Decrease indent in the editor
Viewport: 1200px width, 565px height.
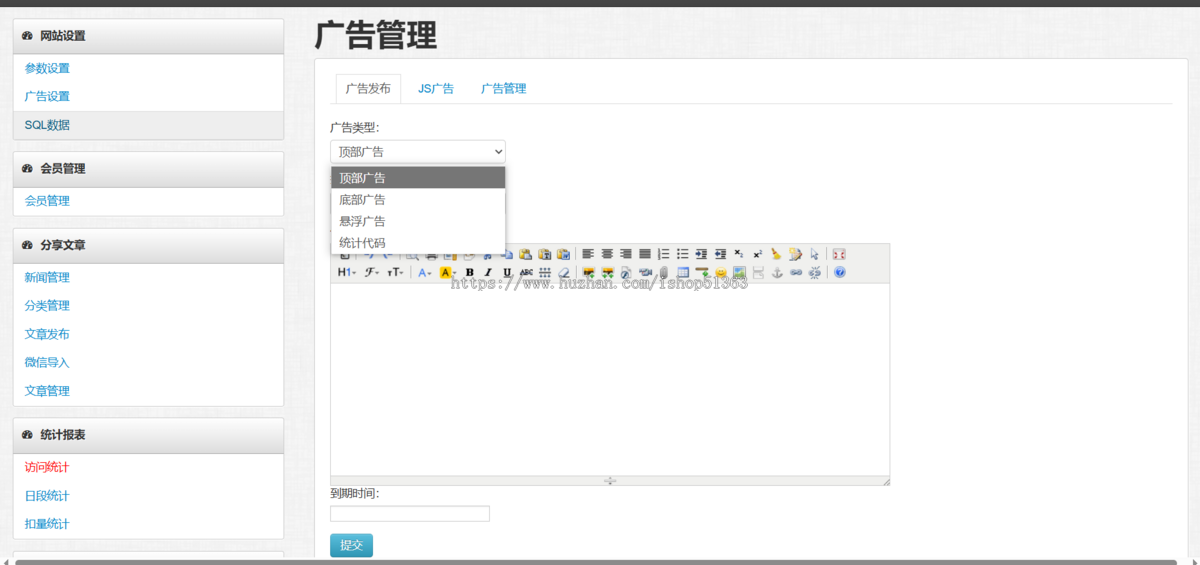point(721,254)
